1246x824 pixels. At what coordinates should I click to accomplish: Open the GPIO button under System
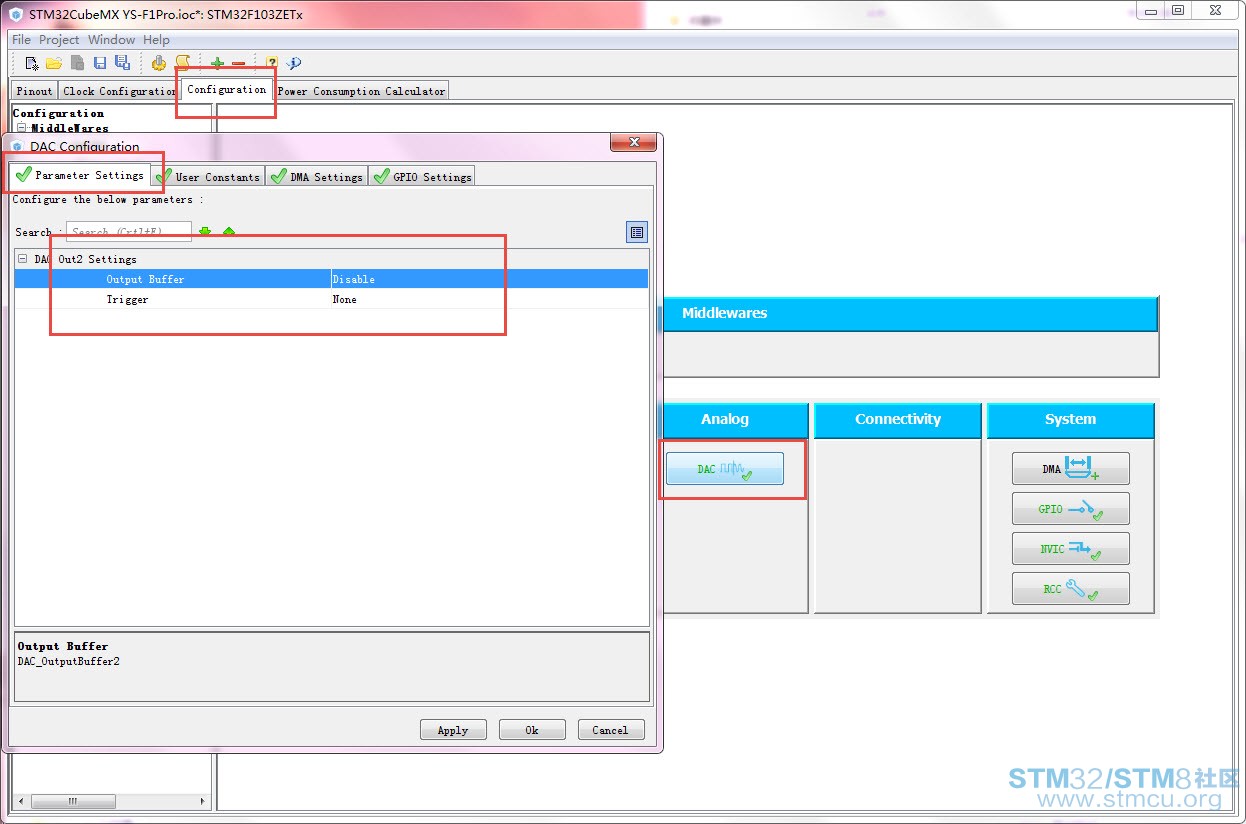1070,508
